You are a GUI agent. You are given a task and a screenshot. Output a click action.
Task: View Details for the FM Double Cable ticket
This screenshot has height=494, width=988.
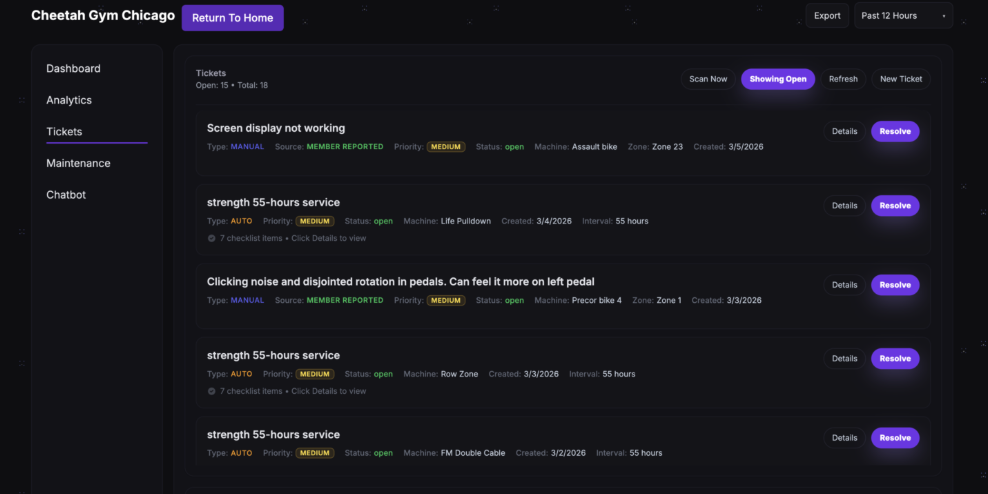(x=844, y=438)
